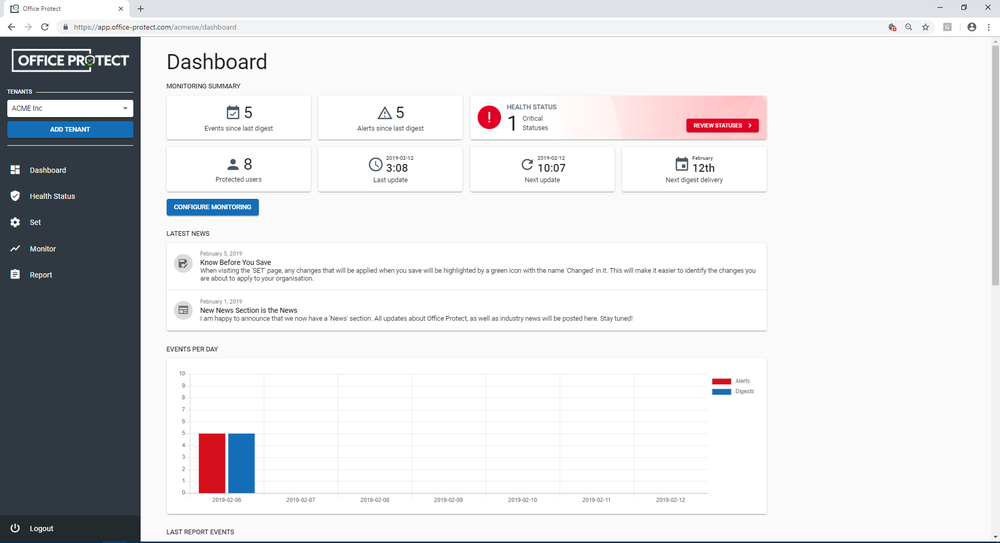The width and height of the screenshot is (1000, 543).
Task: Click the red critical health exclamation icon
Action: point(489,117)
